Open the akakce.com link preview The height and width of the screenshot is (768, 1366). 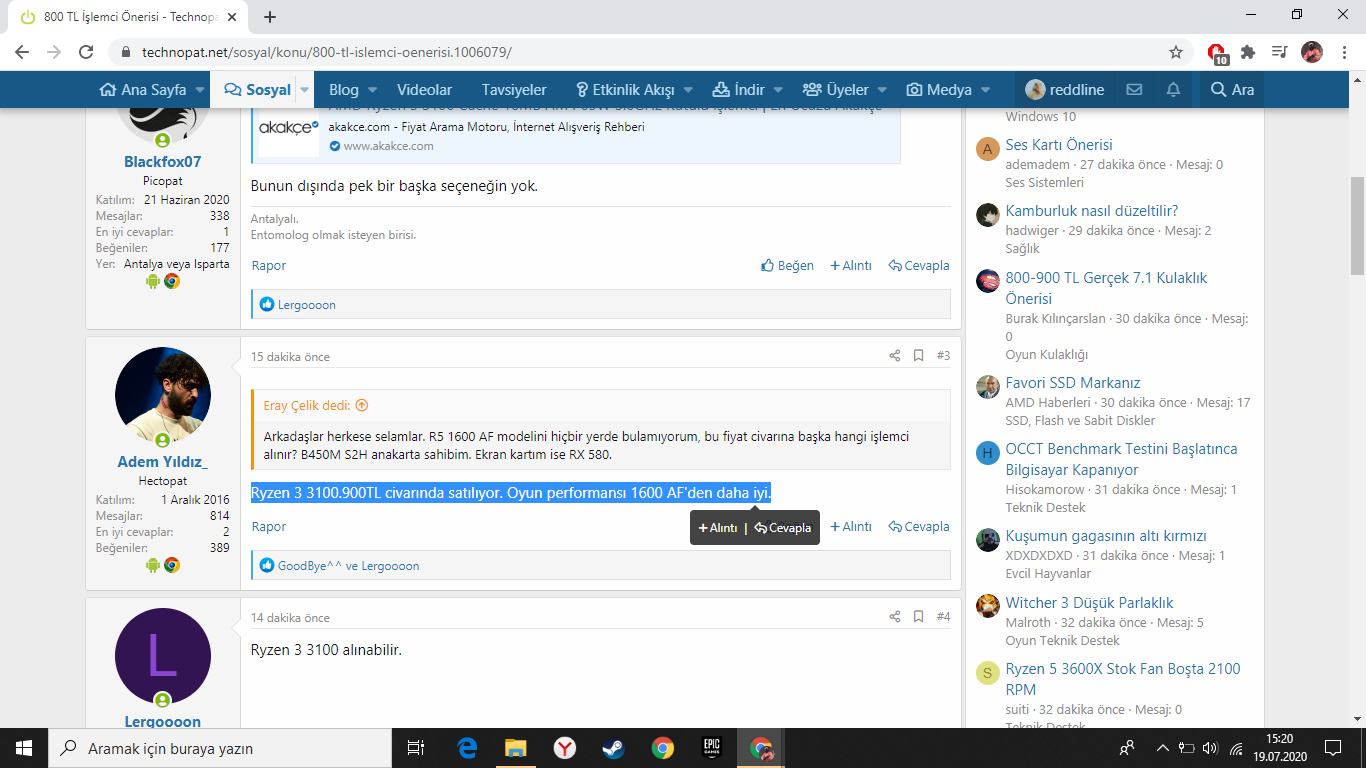click(x=575, y=135)
